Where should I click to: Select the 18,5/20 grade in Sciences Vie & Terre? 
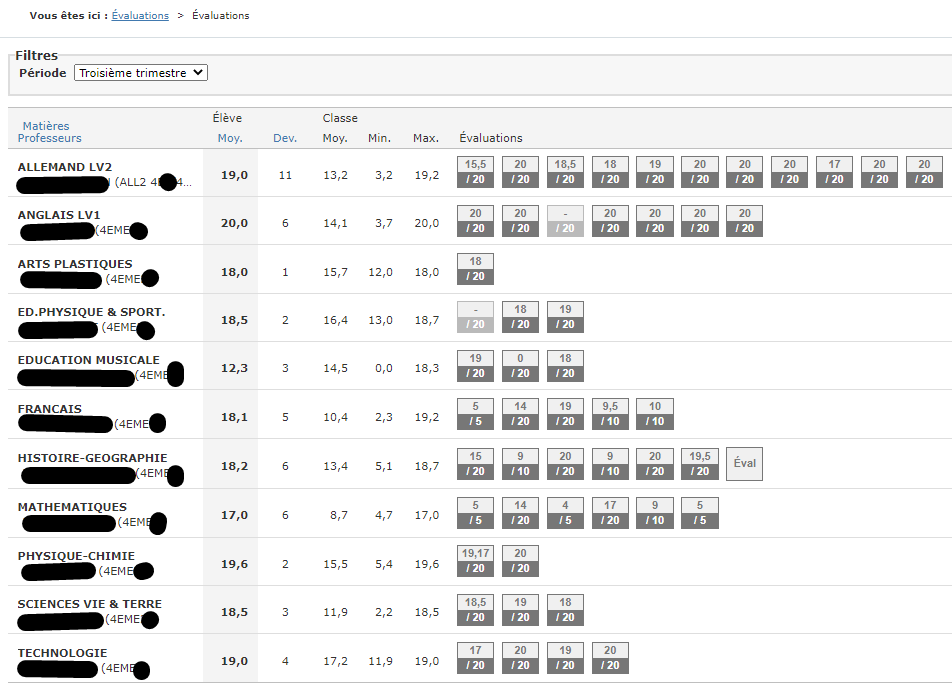pyautogui.click(x=475, y=610)
